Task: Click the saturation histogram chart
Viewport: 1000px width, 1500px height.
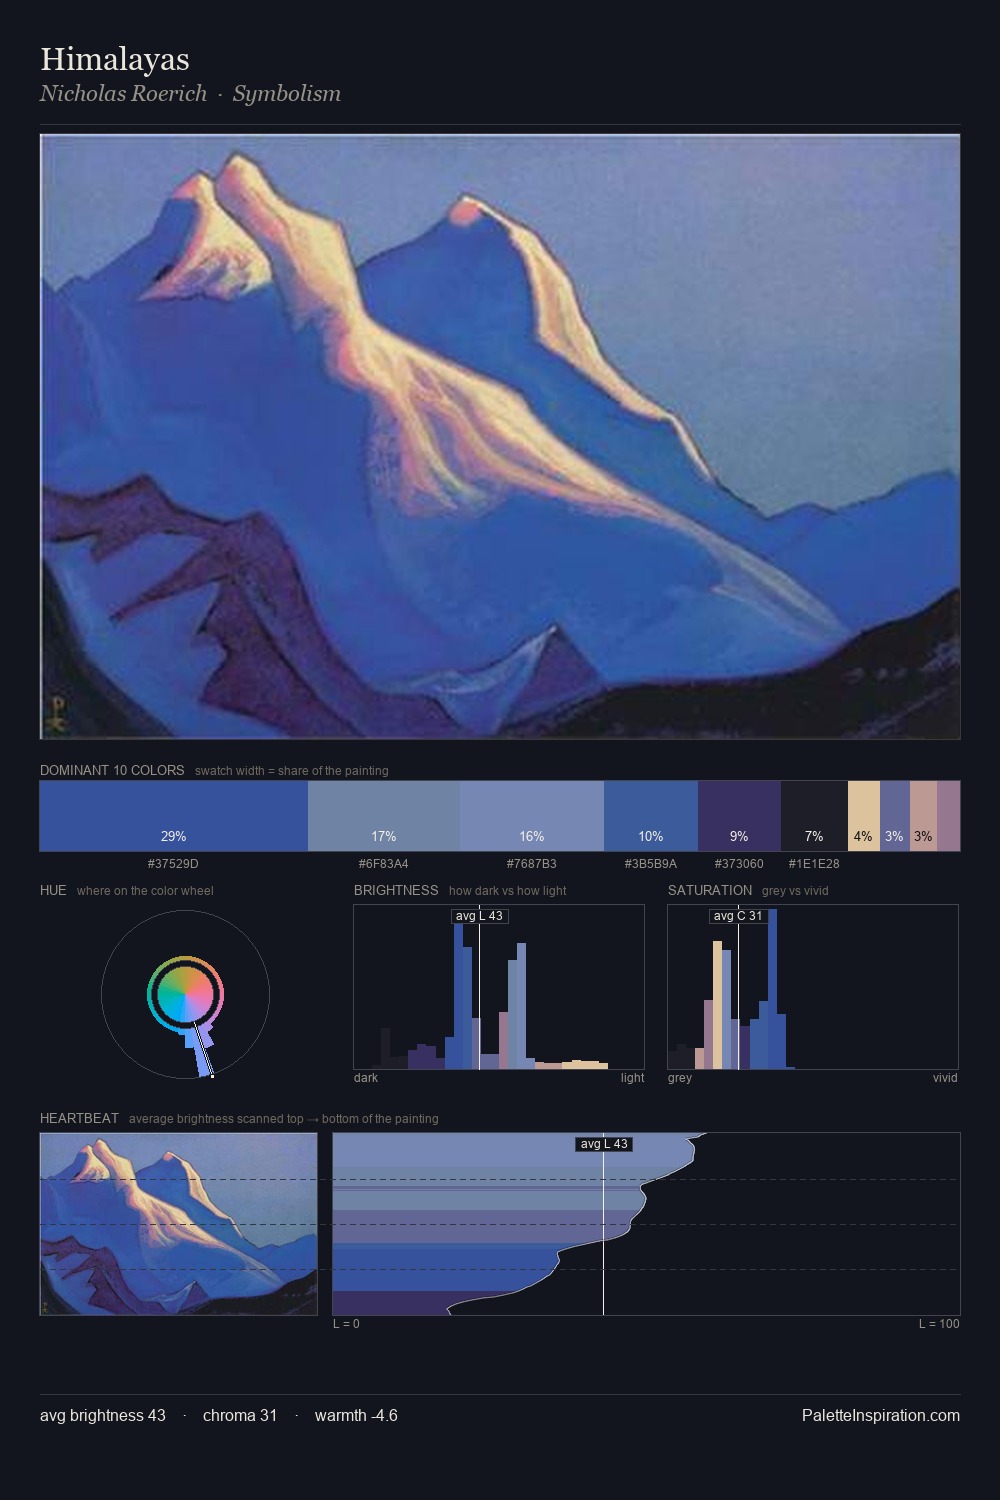Action: (x=813, y=987)
